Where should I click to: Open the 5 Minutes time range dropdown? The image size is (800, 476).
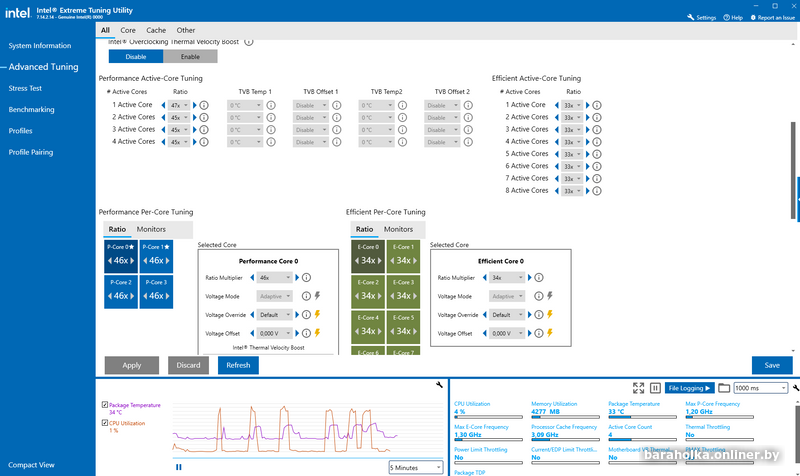point(416,467)
